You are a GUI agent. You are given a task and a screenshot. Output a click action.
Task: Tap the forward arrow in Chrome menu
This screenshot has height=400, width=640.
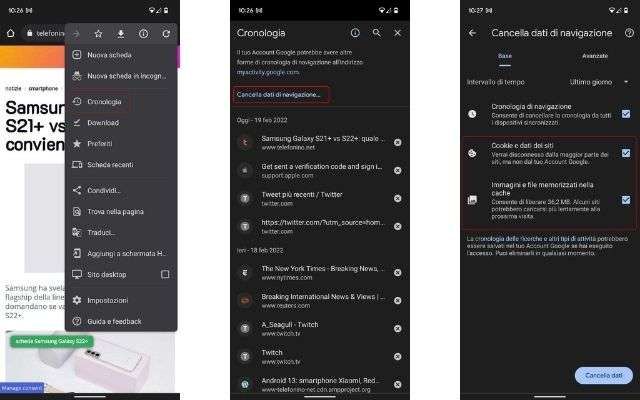coord(76,34)
